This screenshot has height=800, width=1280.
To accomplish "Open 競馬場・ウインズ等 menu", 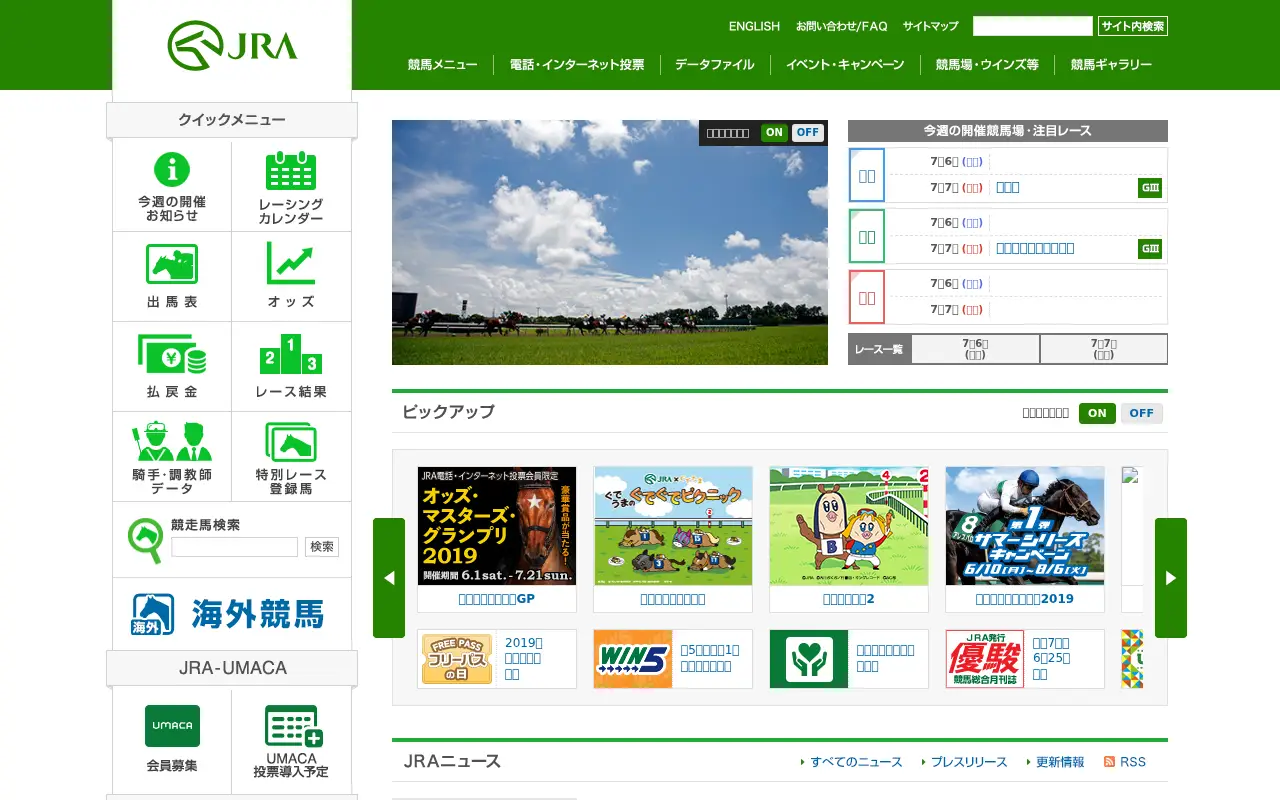I will point(987,65).
